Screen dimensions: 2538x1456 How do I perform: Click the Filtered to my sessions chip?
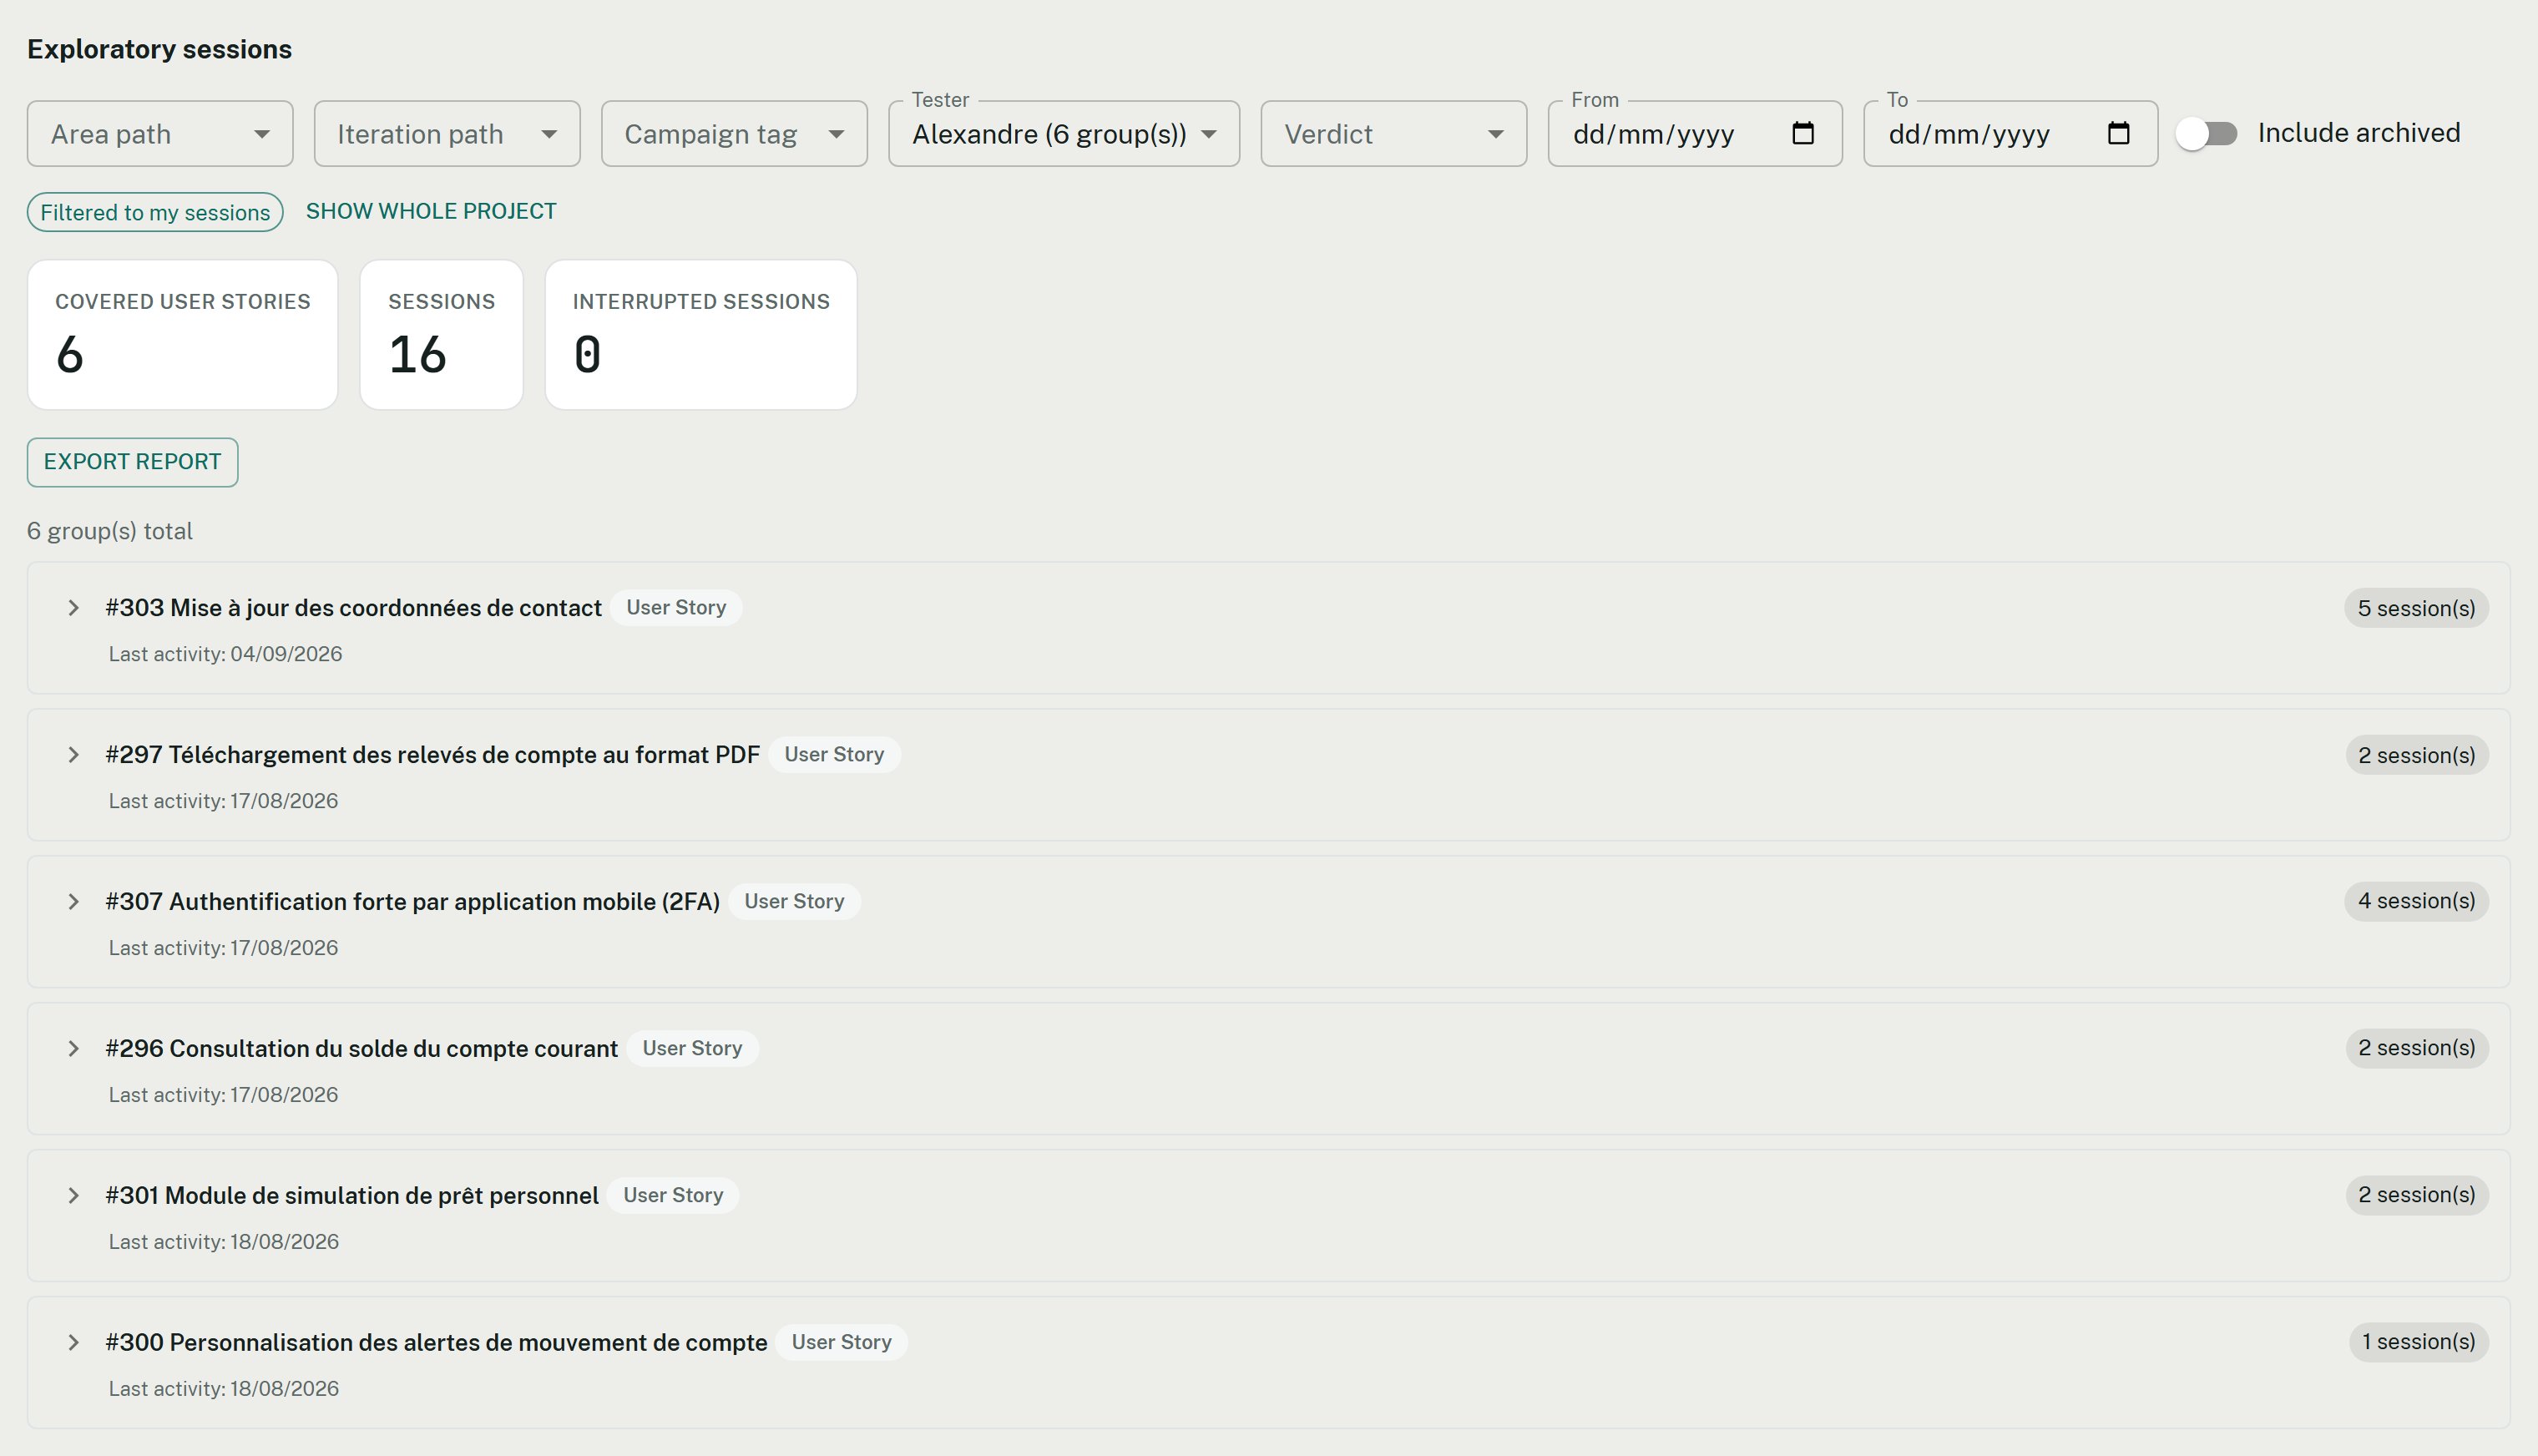[155, 212]
